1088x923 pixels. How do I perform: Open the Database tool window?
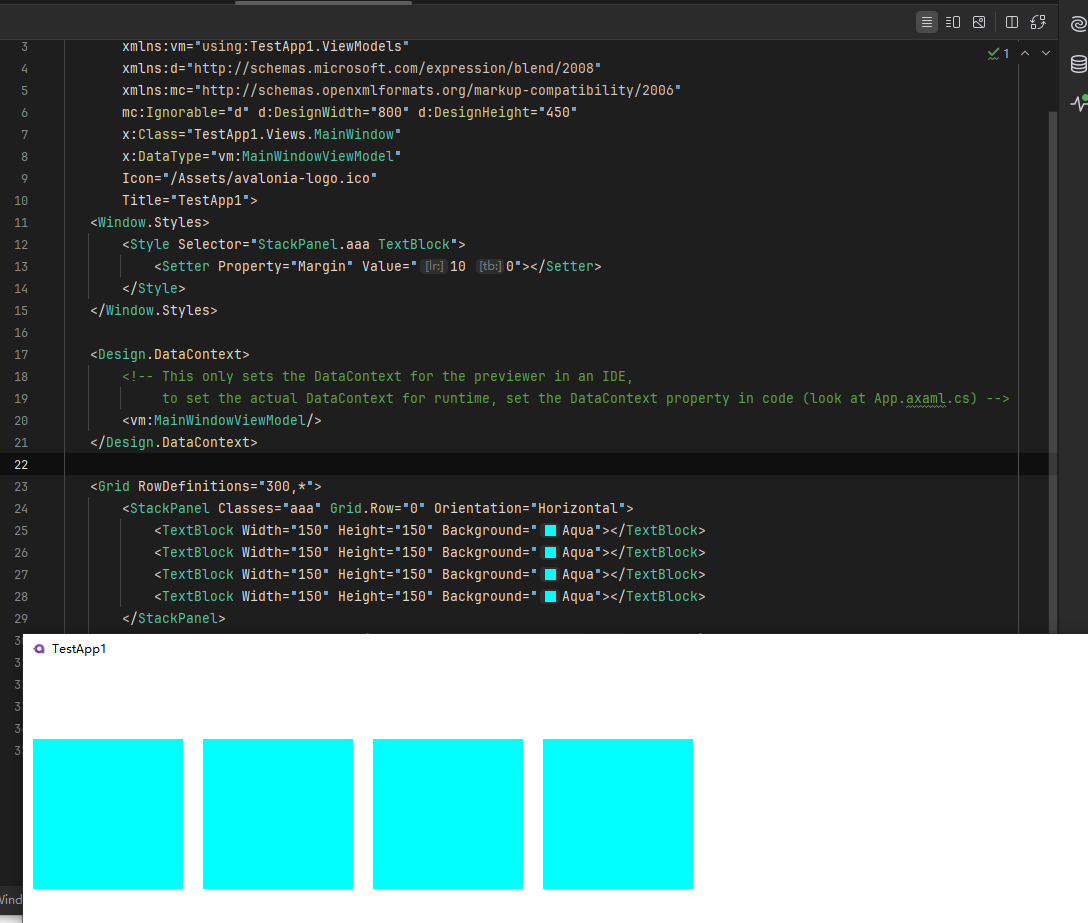[1078, 65]
